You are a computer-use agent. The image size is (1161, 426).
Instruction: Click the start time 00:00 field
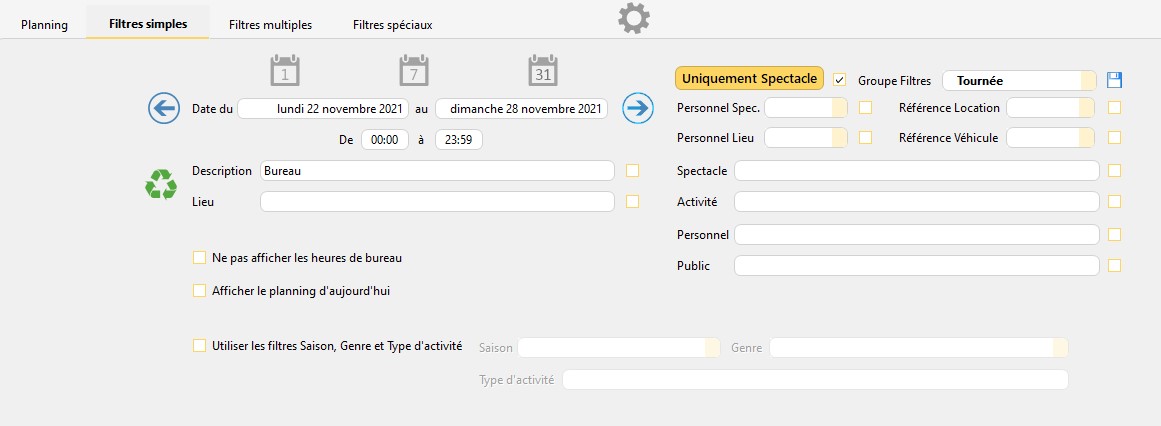(384, 141)
